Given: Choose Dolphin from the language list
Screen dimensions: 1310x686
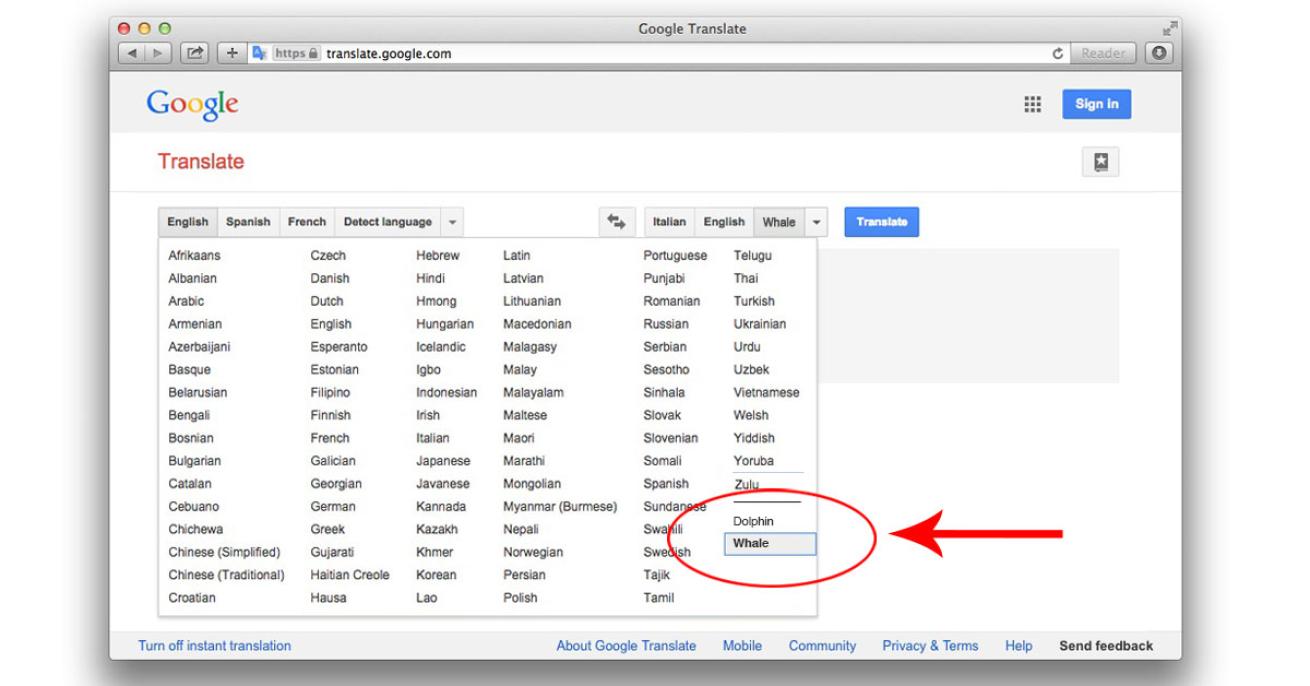Looking at the screenshot, I should [x=753, y=521].
